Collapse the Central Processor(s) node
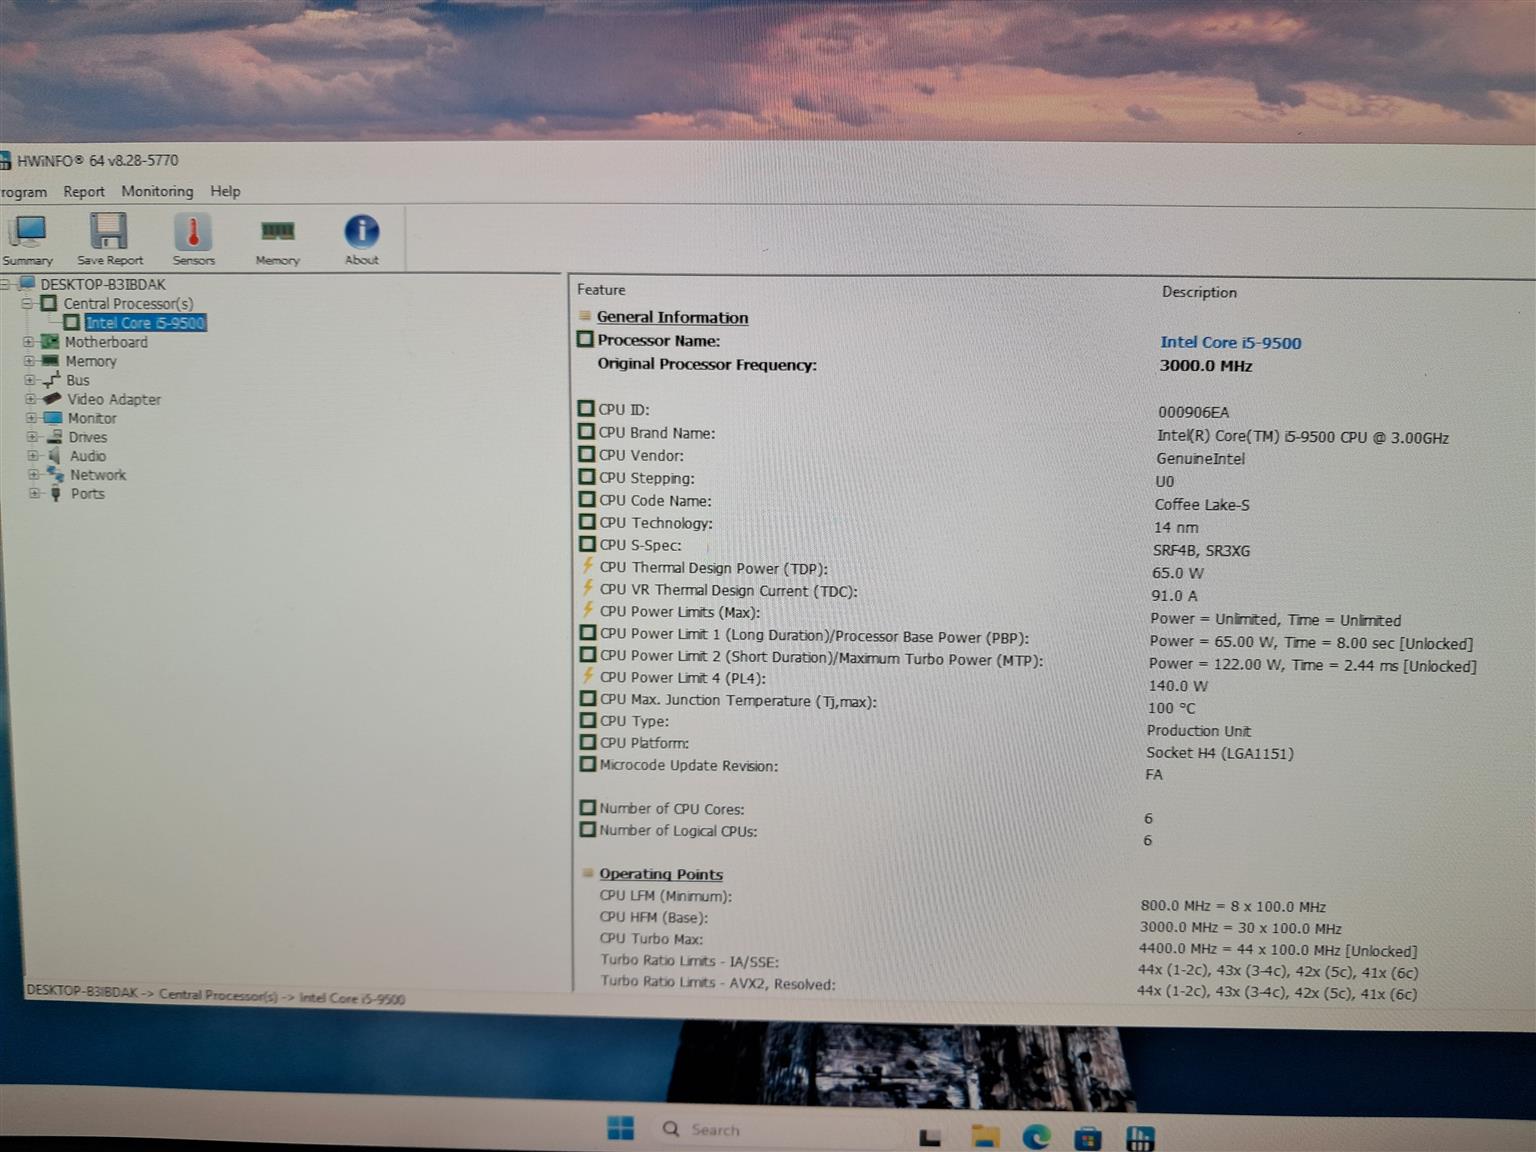 [28, 303]
